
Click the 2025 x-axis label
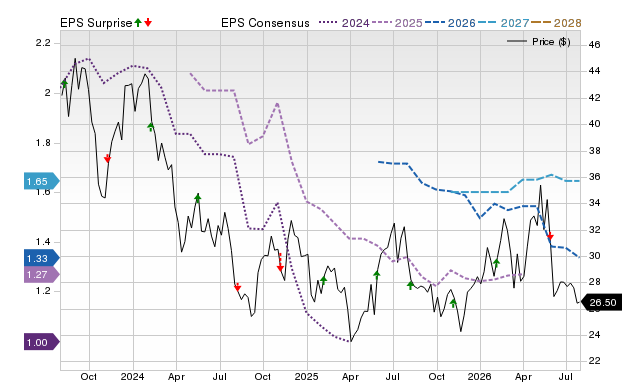pyautogui.click(x=307, y=376)
